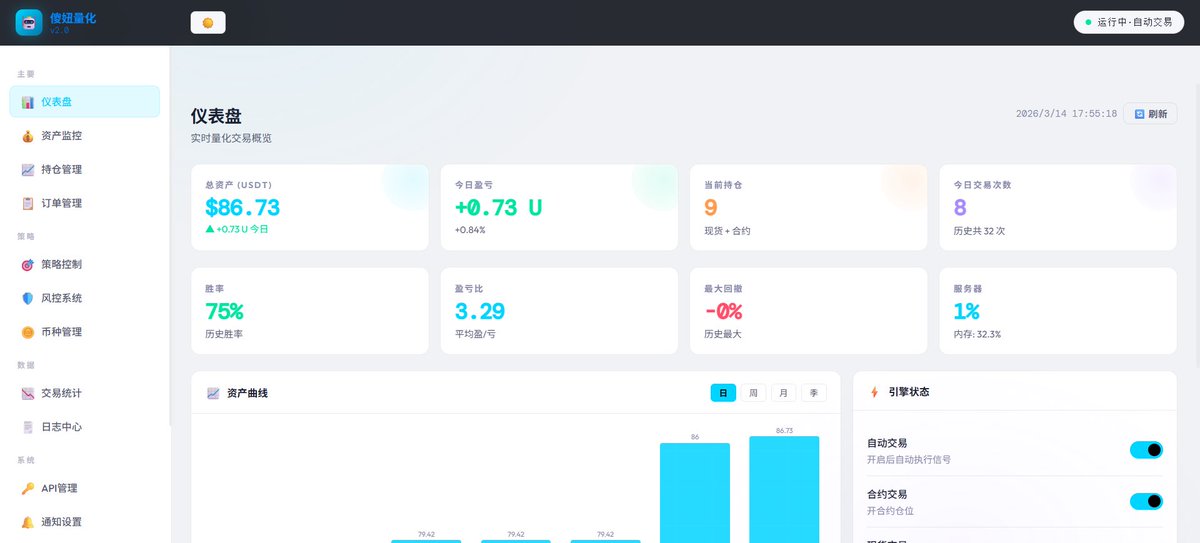Click the 历史共 32 次 text
The height and width of the screenshot is (543, 1200).
979,231
